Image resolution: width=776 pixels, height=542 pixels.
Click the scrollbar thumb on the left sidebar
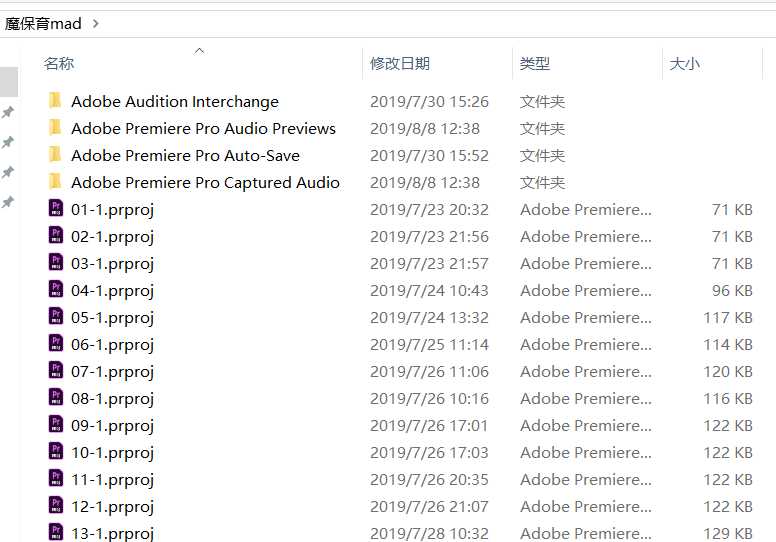[9, 82]
